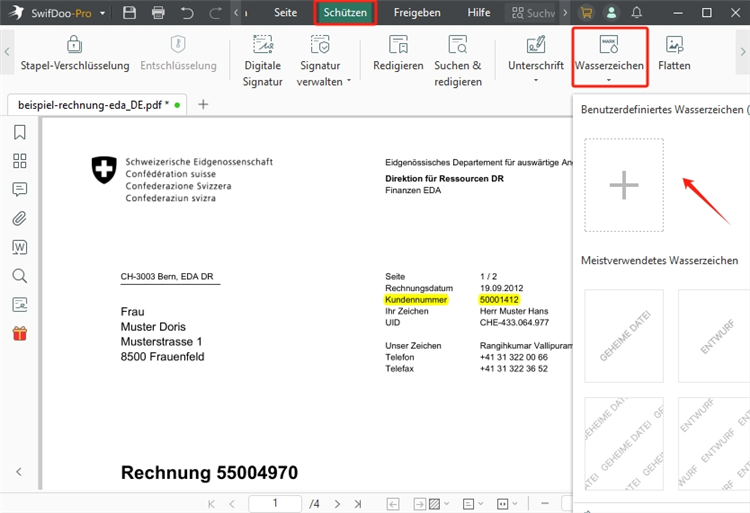Viewport: 750px width, 513px height.
Task: Undo the last action
Action: (x=187, y=12)
